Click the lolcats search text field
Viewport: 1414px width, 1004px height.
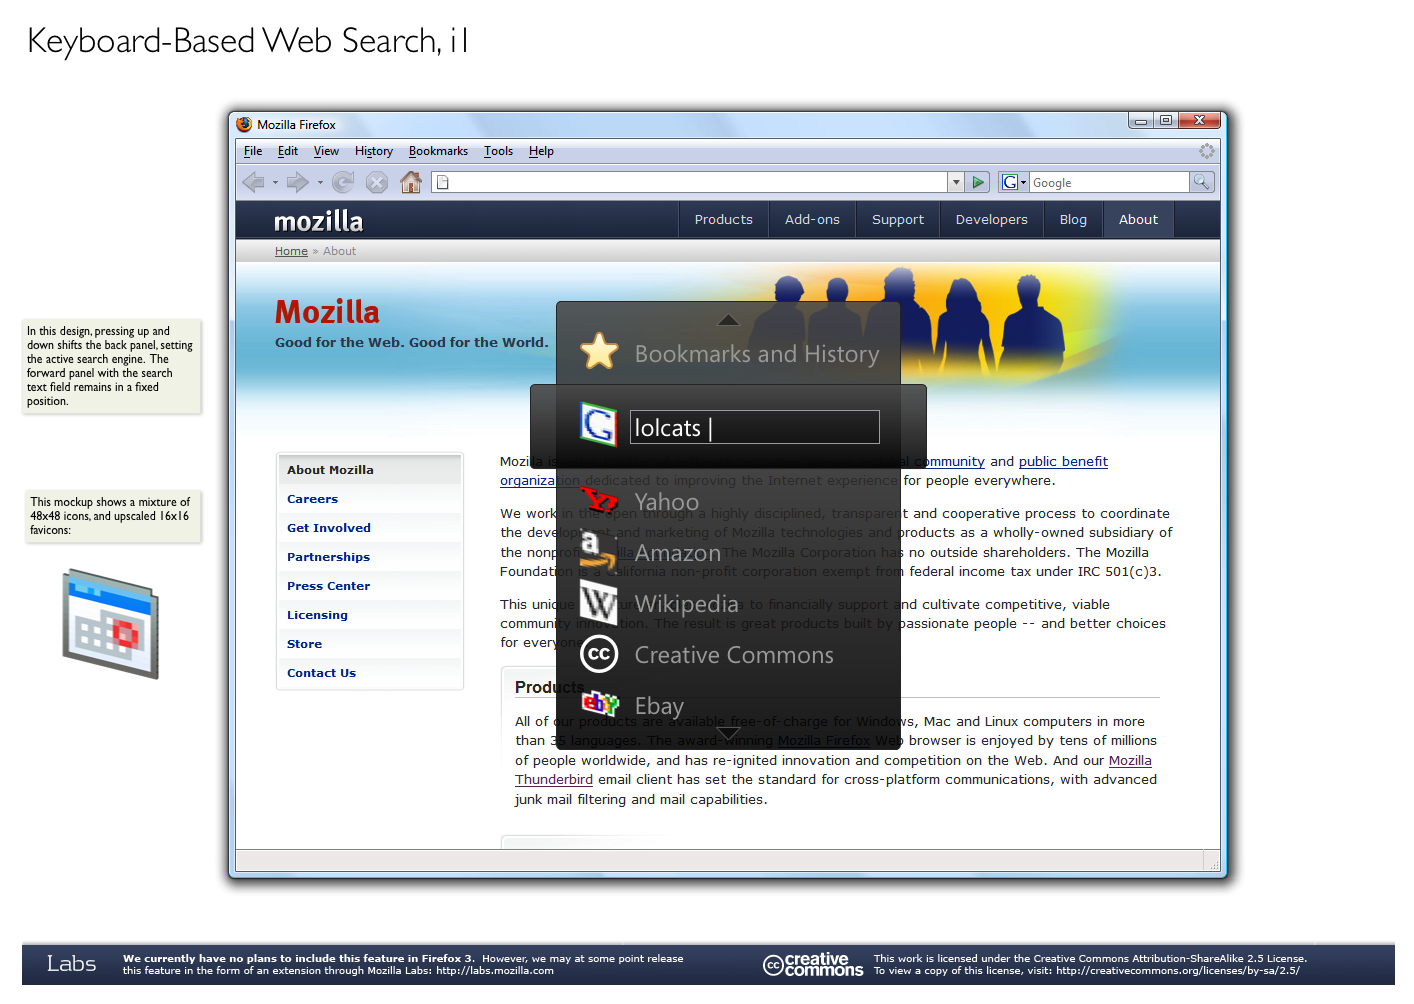coord(755,427)
